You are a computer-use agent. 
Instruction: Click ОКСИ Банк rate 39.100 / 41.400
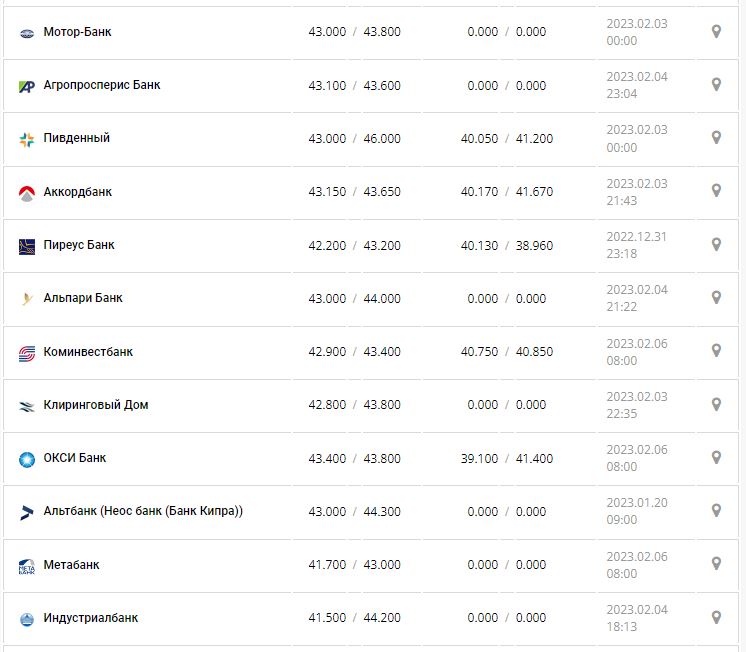pos(506,459)
